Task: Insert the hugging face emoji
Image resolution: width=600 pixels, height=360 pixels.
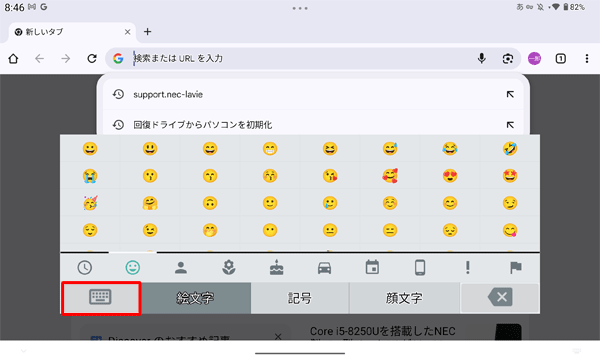Action: [x=150, y=203]
